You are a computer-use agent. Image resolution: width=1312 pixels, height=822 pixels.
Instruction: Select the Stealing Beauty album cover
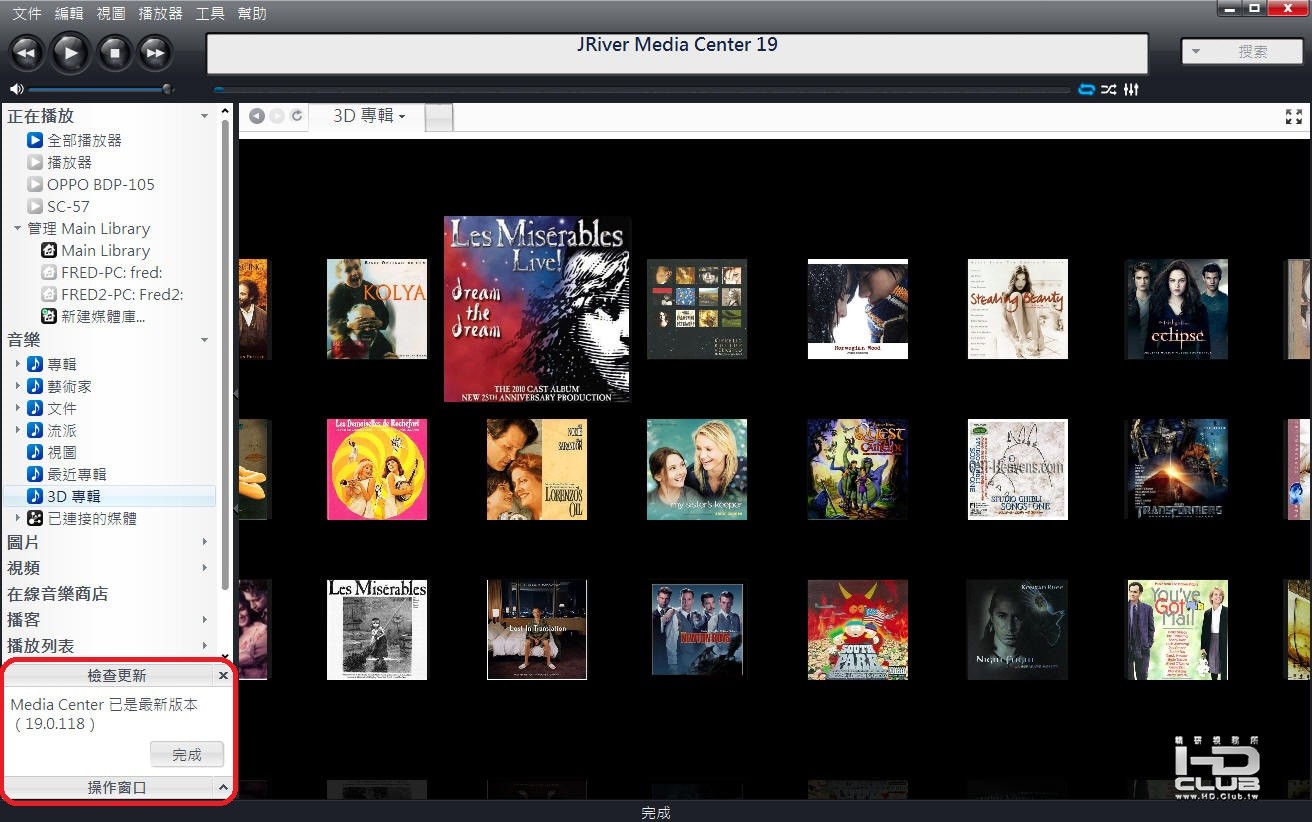coord(1018,309)
